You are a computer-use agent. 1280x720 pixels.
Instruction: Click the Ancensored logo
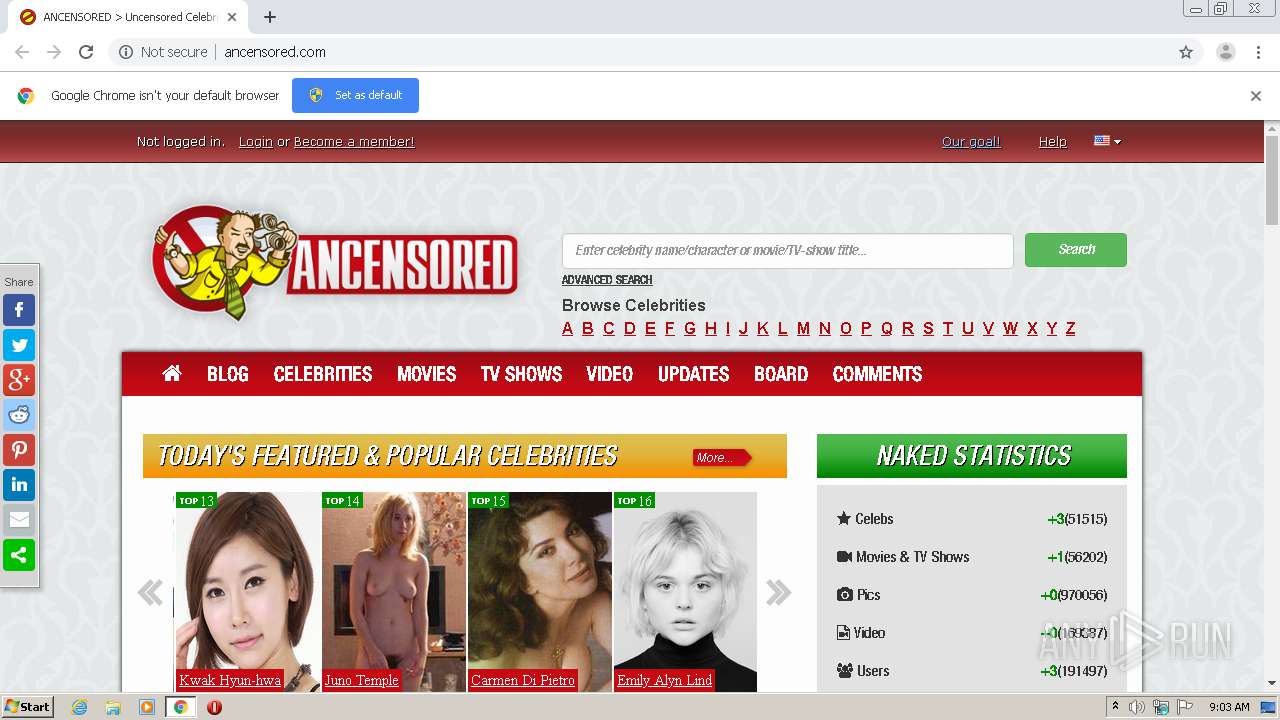tap(335, 262)
